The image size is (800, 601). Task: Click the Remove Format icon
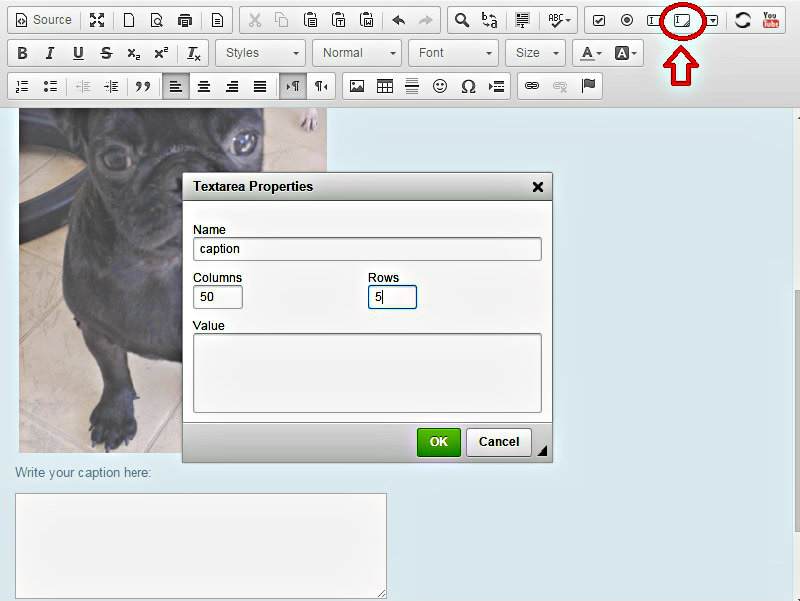pos(194,53)
